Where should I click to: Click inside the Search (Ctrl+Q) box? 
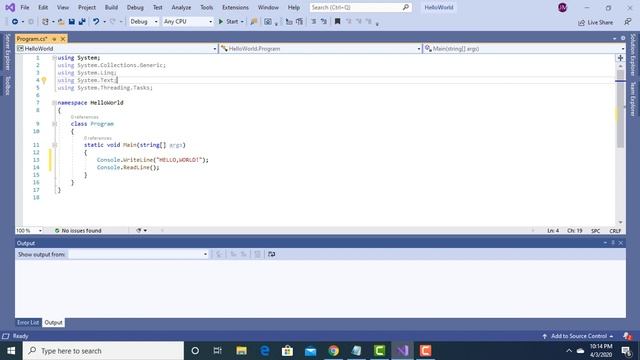click(360, 7)
